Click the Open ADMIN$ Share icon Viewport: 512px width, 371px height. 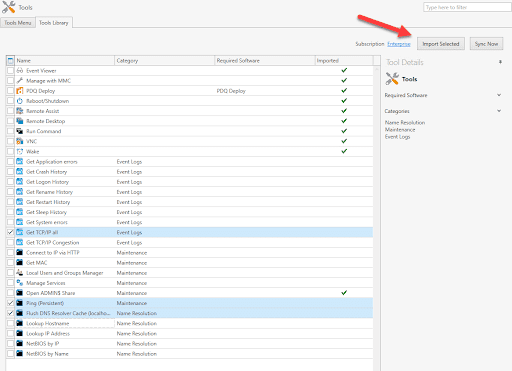[x=20, y=293]
